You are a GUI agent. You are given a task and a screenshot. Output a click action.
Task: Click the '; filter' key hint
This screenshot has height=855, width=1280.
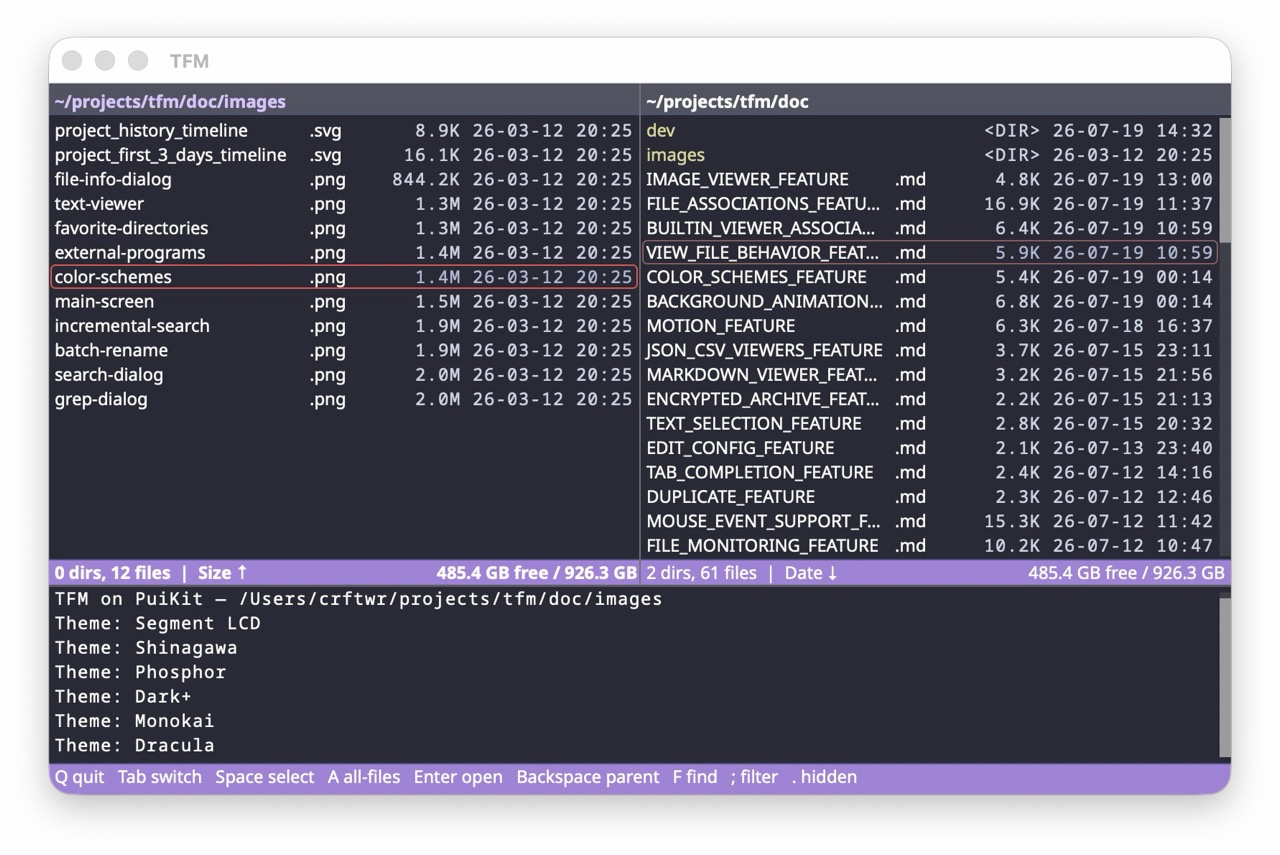tap(754, 777)
